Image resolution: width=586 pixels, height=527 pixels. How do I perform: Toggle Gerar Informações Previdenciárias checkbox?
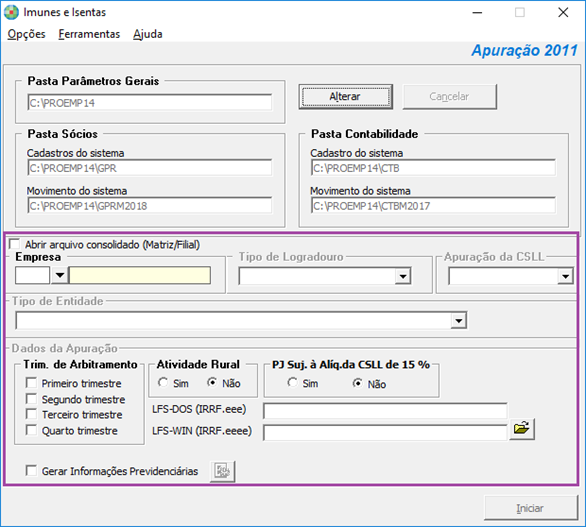tap(31, 471)
